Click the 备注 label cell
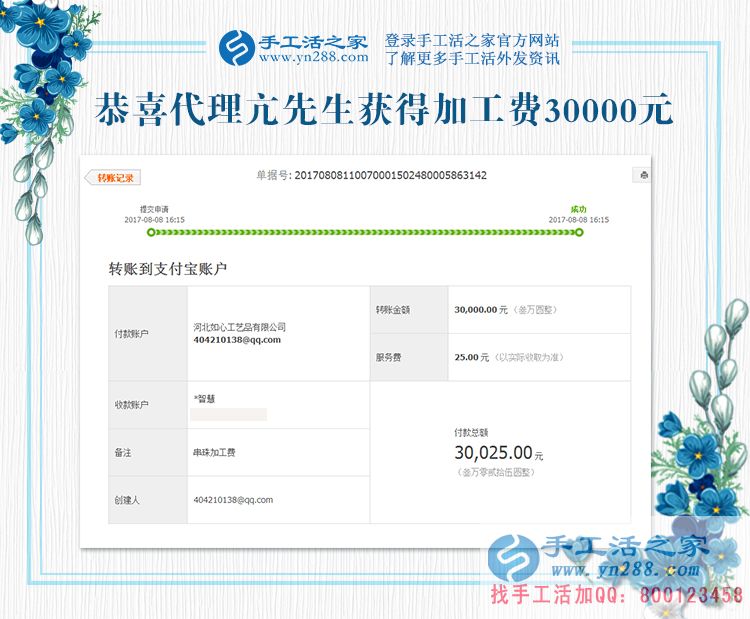This screenshot has width=750, height=619. (148, 452)
